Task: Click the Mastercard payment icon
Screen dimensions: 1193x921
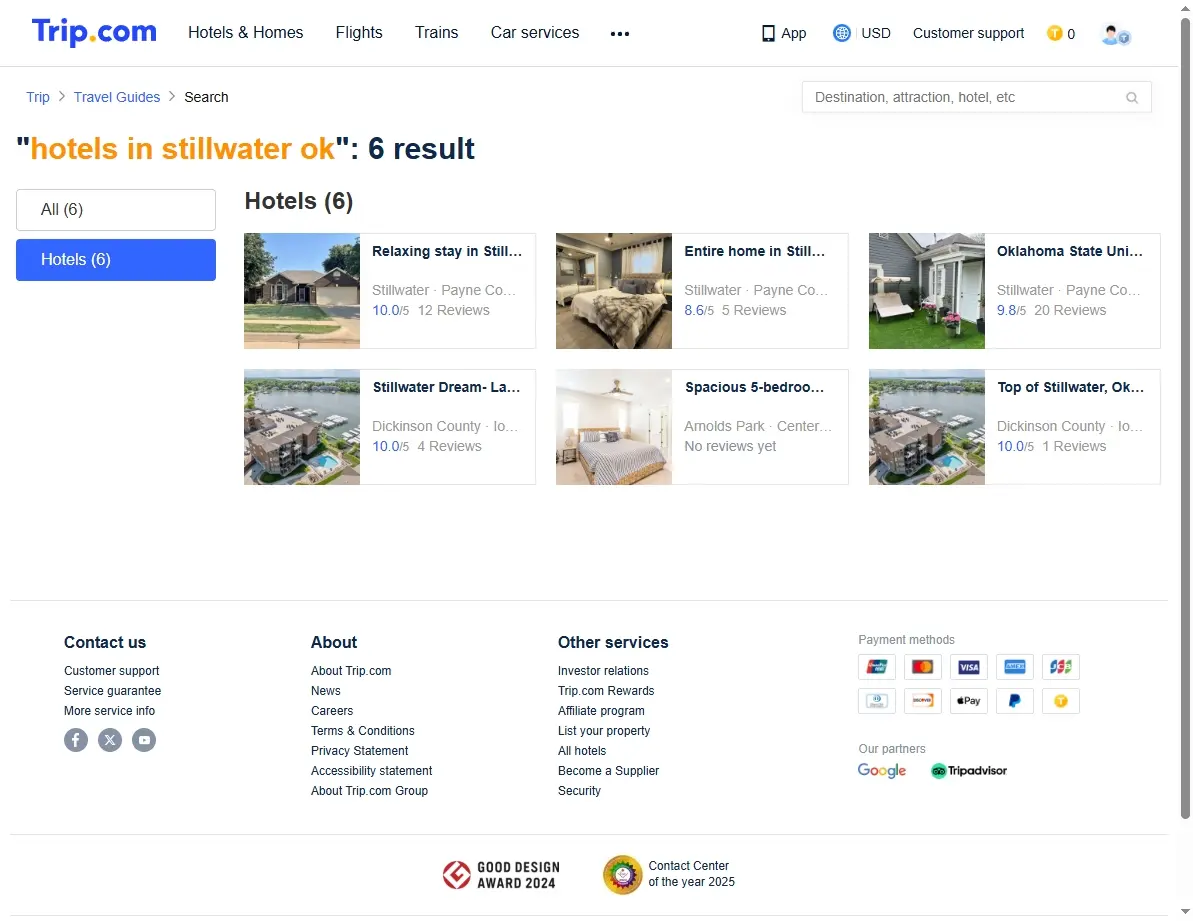Action: (923, 667)
